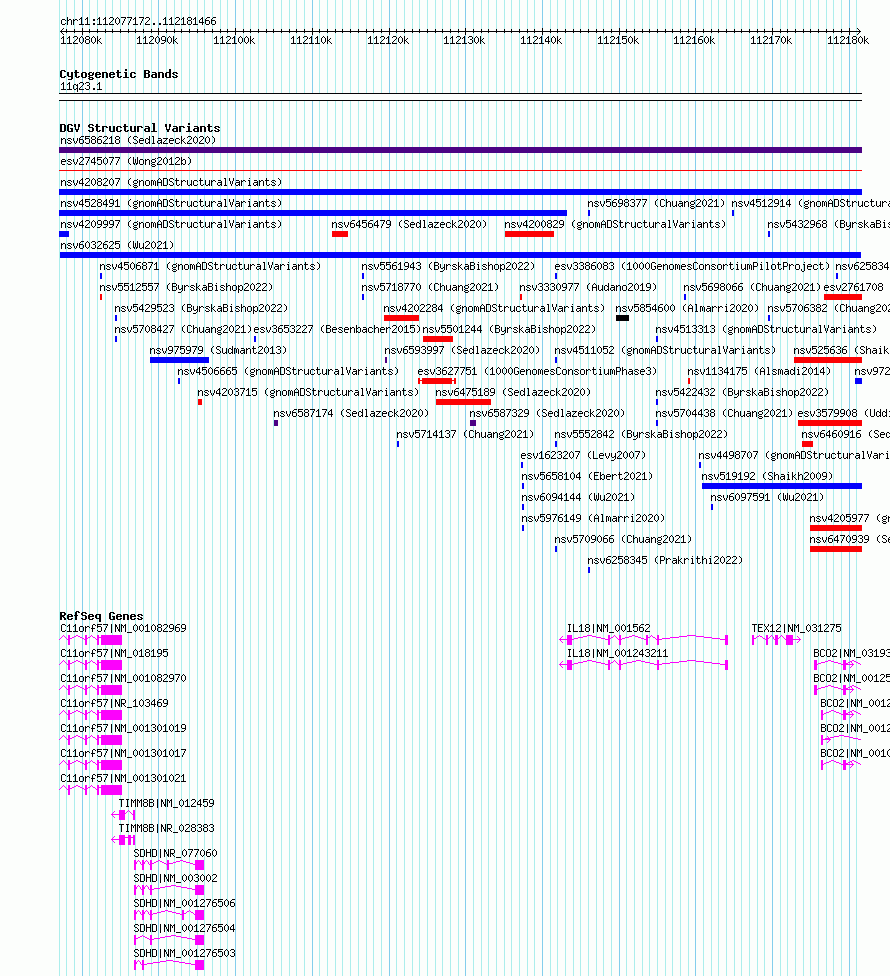890x976 pixels.
Task: Select the esv2745077 (Wong2012b) label
Action: point(126,161)
